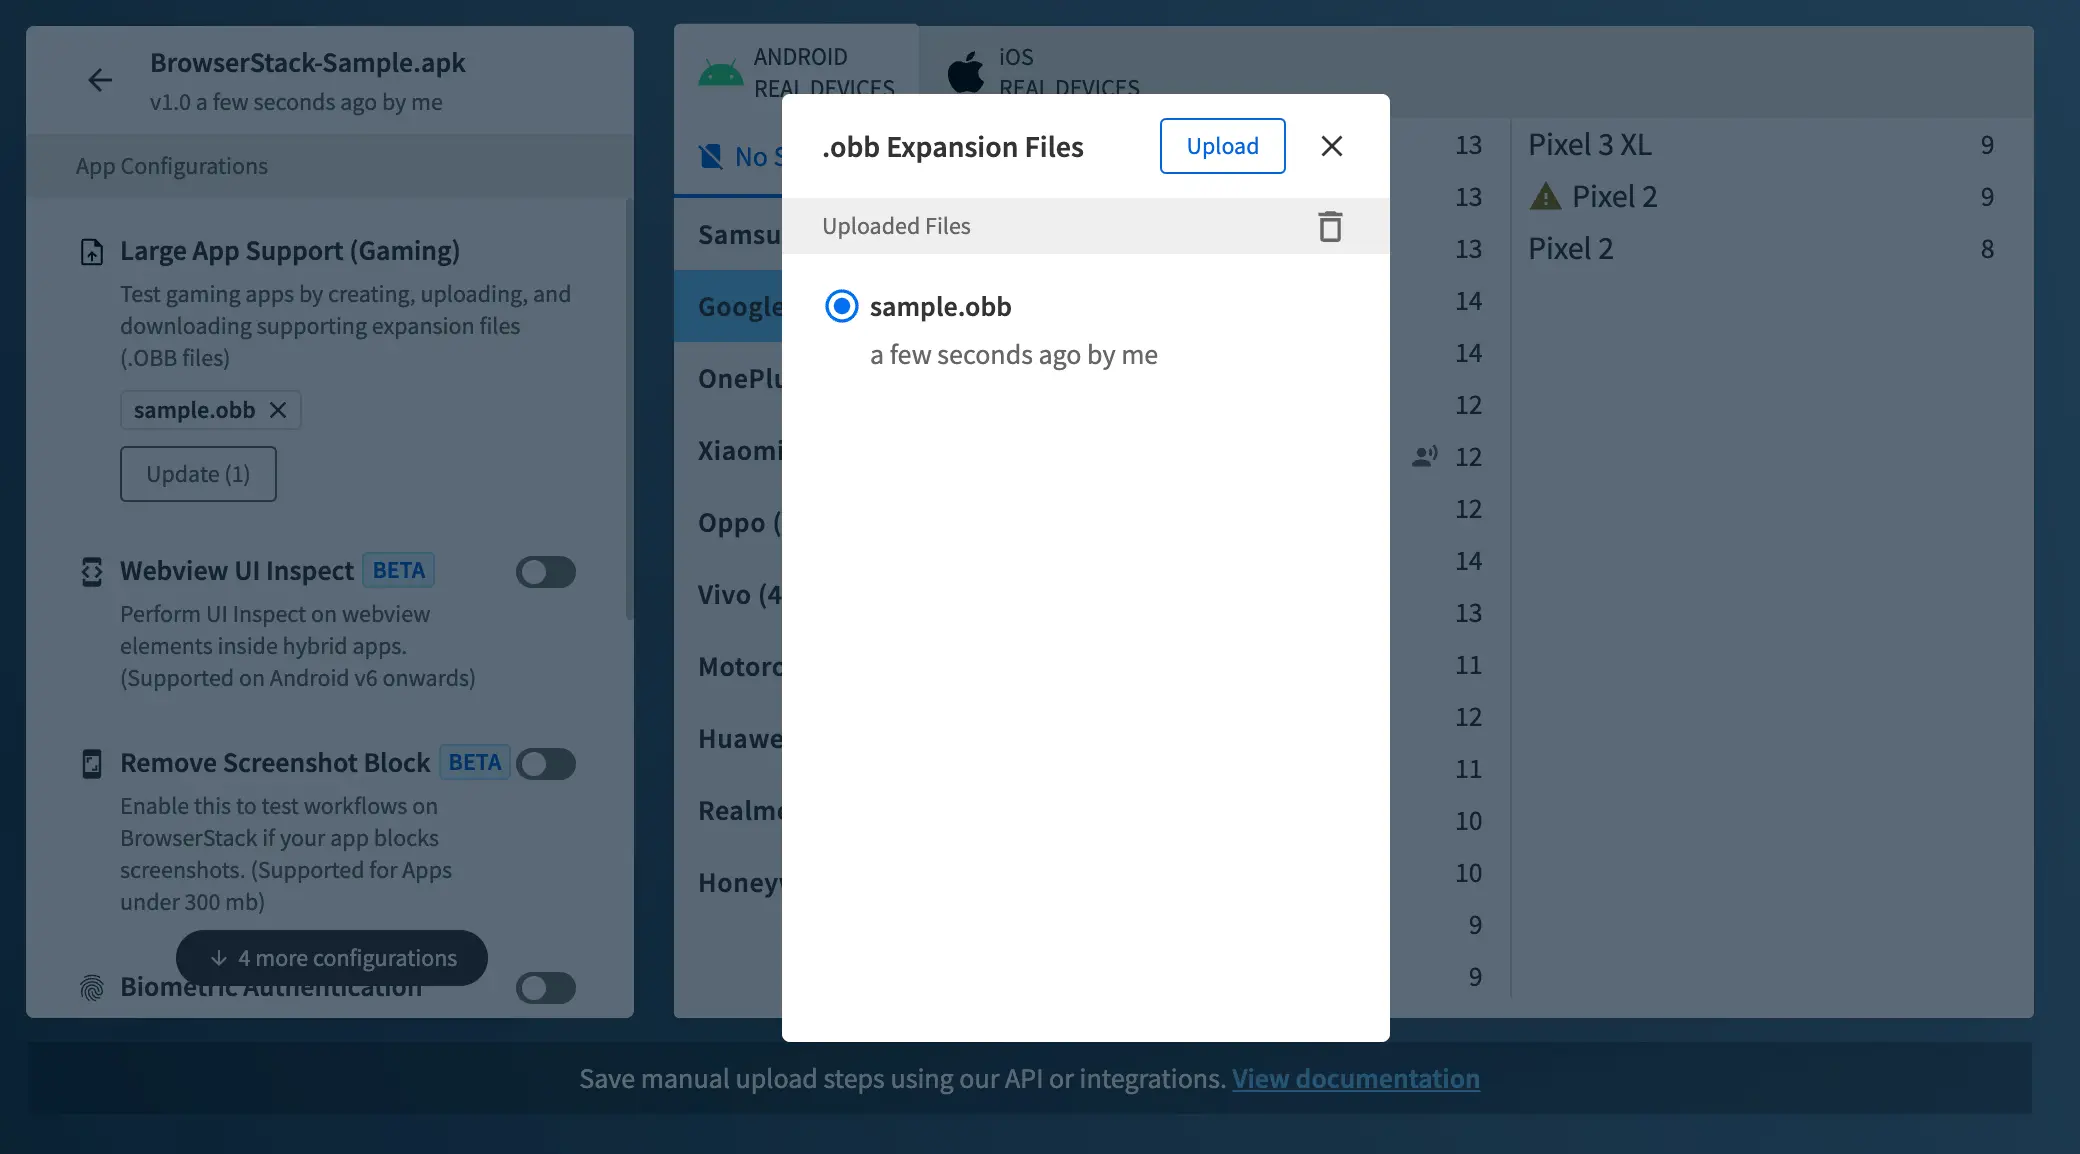Toggle the Biometric Authentication switch
The height and width of the screenshot is (1154, 2080).
(x=545, y=988)
